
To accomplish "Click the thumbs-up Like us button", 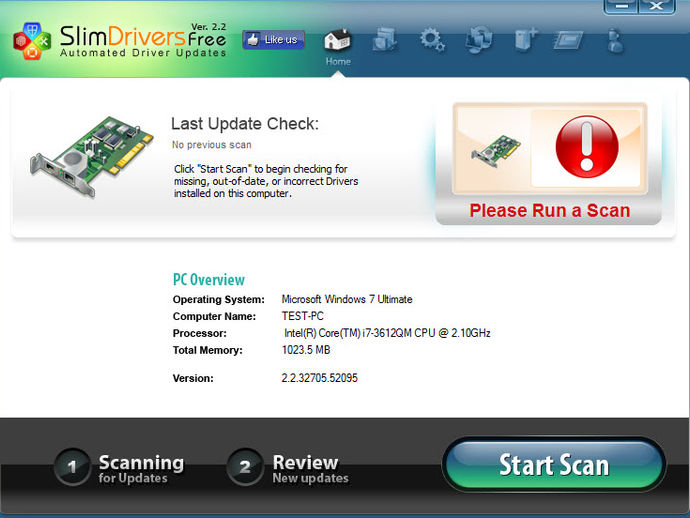I will (273, 40).
